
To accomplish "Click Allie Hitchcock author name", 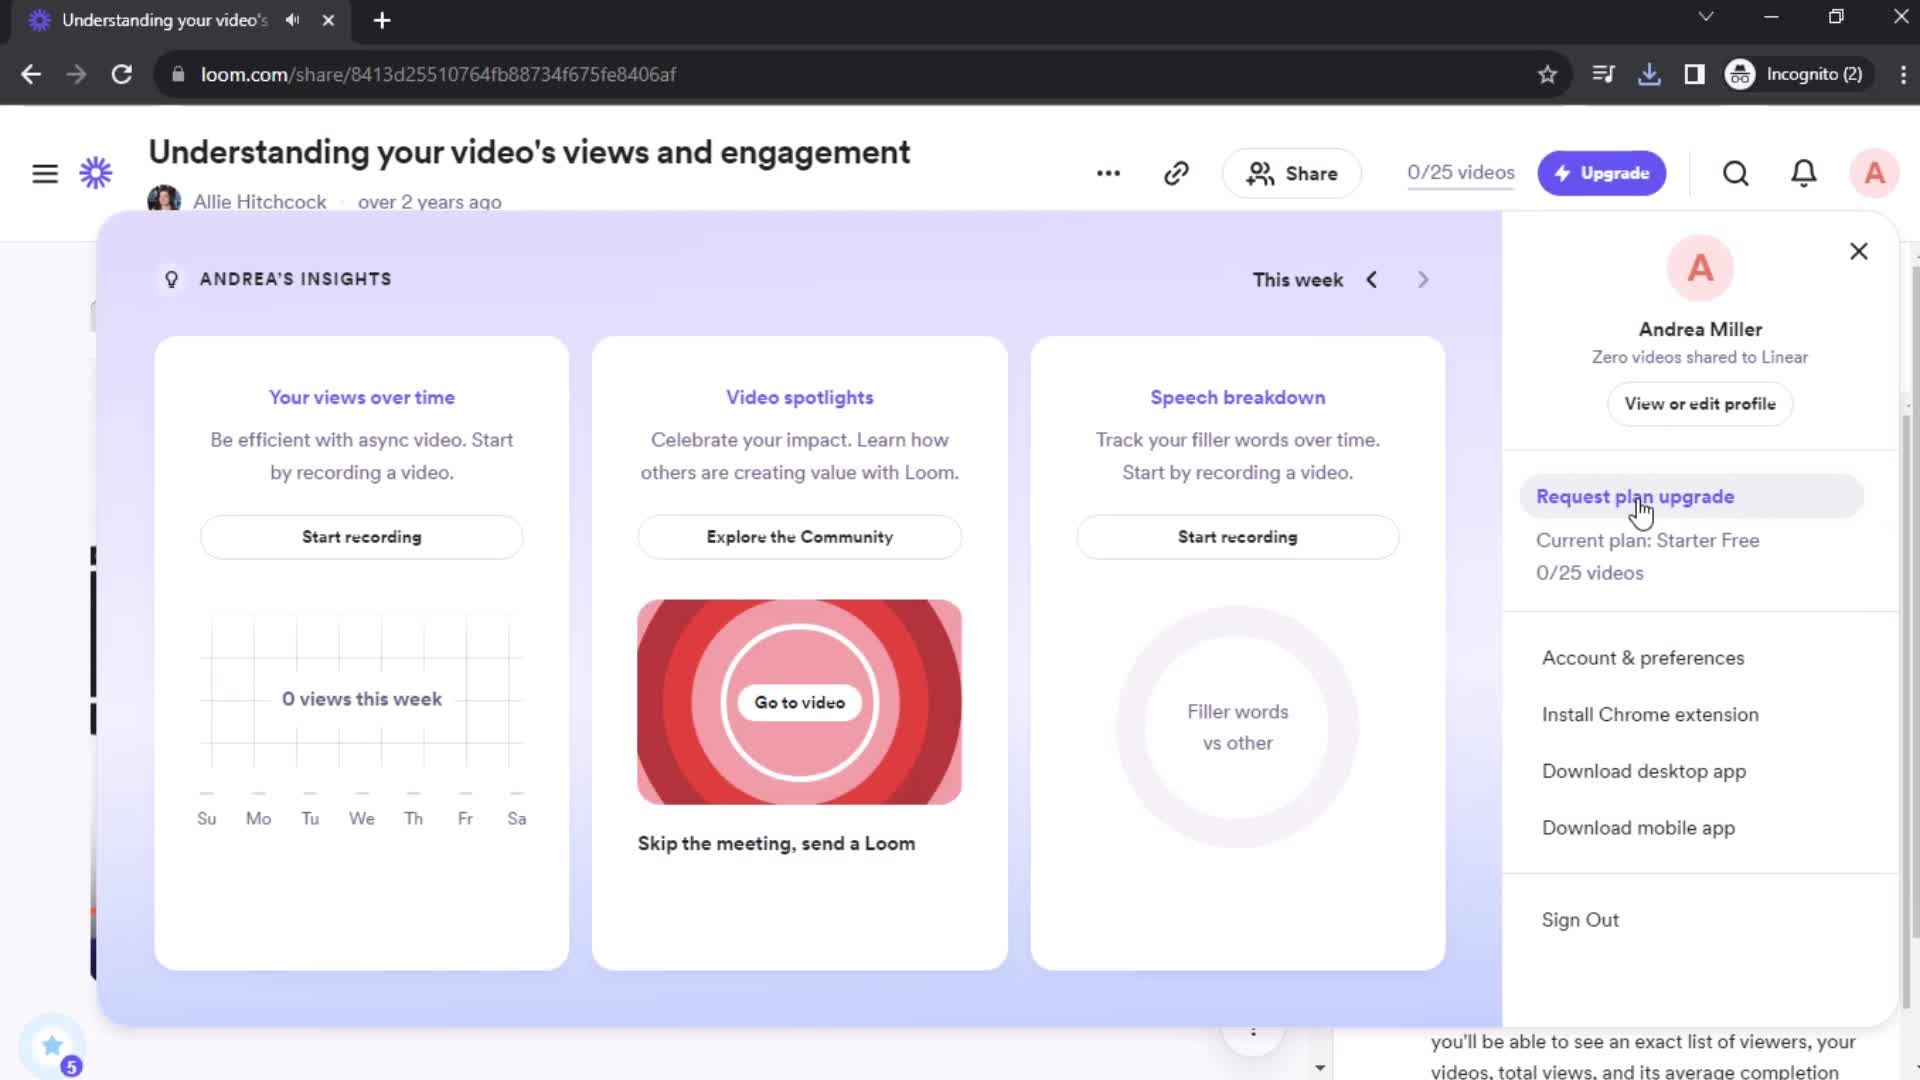I will [259, 202].
